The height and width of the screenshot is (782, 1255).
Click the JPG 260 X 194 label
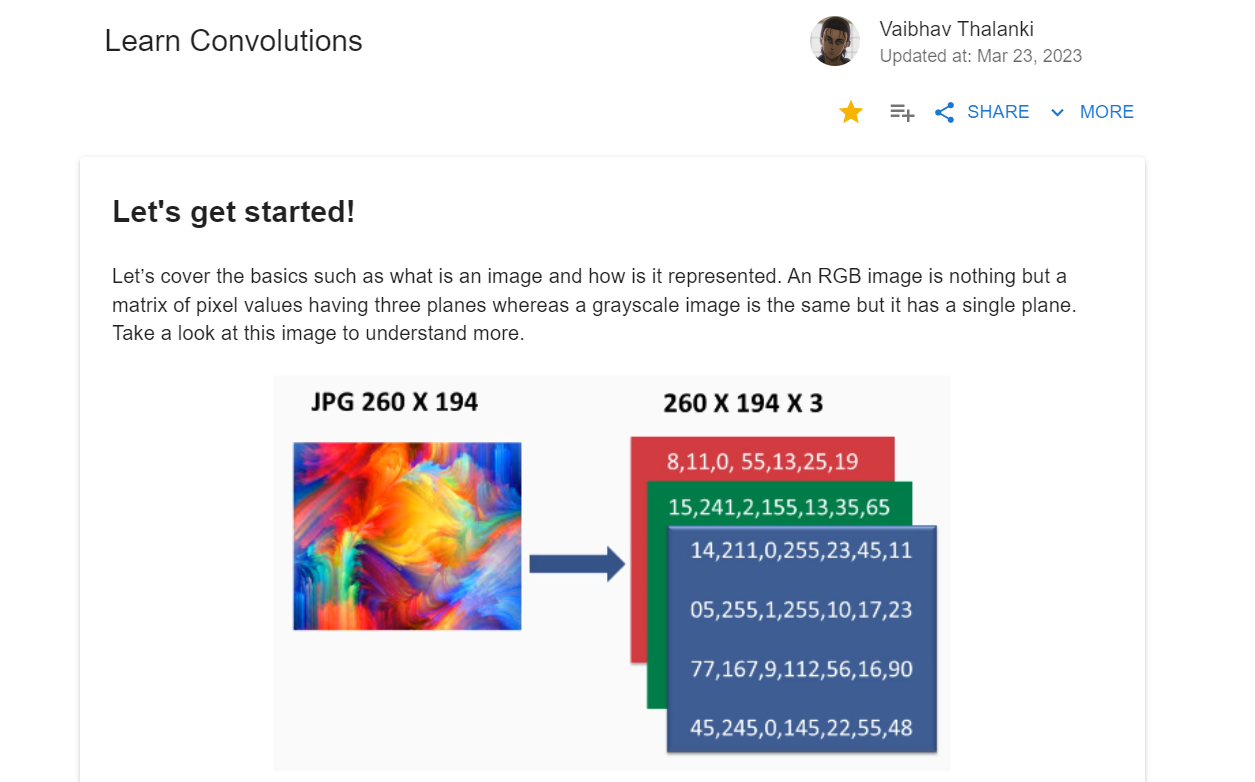(394, 402)
